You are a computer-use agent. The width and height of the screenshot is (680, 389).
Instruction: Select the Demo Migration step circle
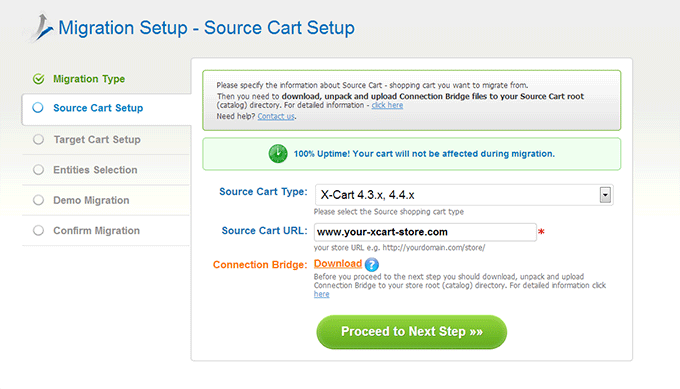click(x=38, y=200)
